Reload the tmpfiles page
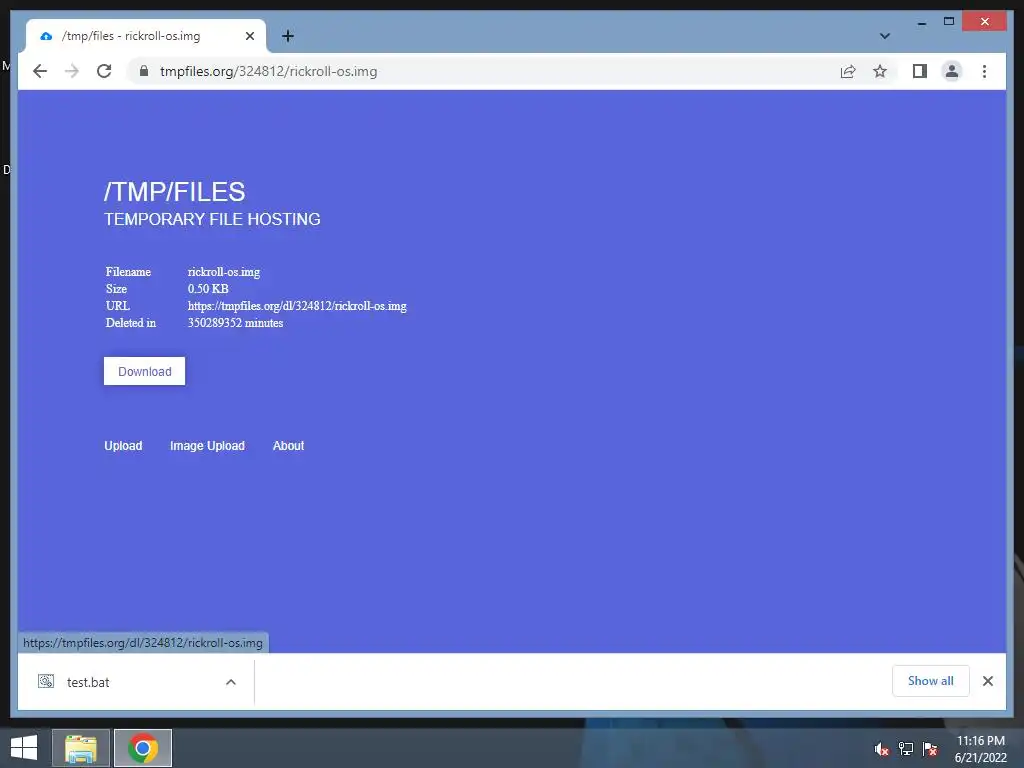This screenshot has width=1024, height=768. pos(104,71)
